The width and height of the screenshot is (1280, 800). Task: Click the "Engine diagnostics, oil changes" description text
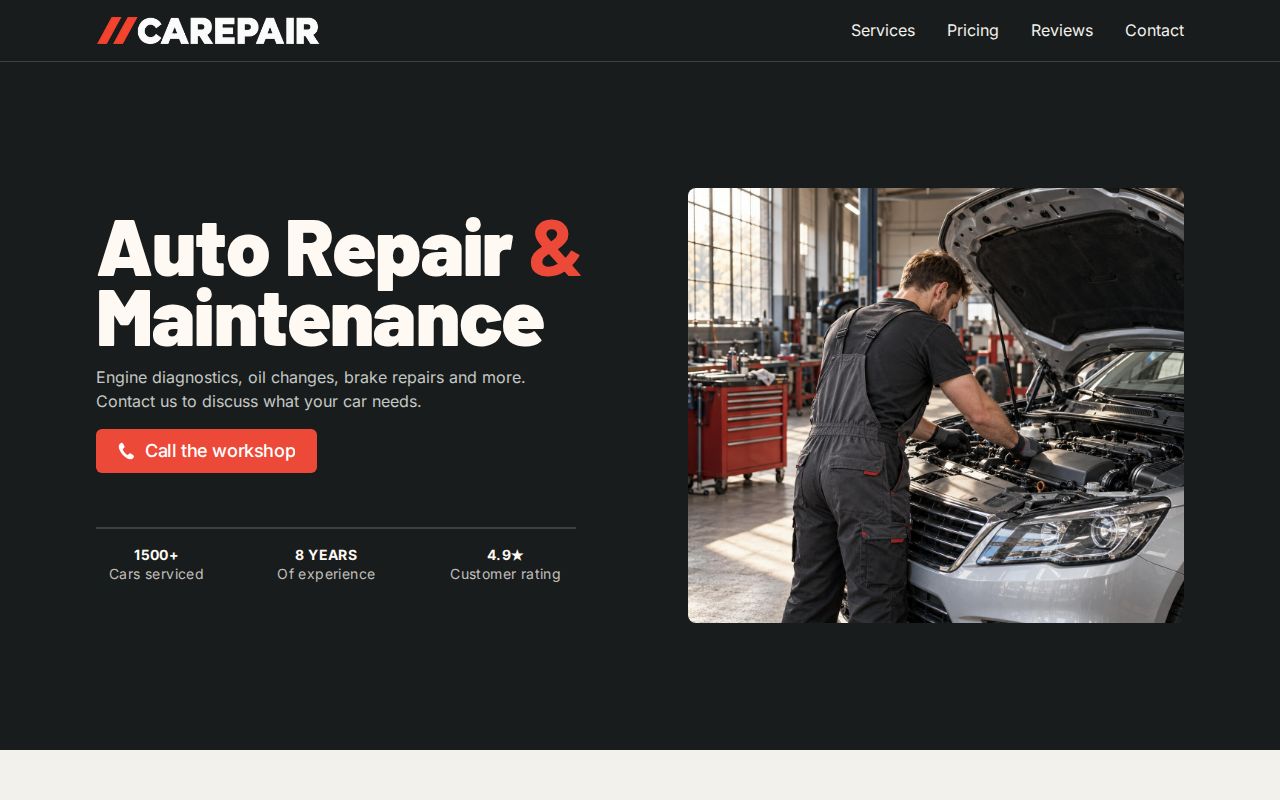click(x=311, y=389)
